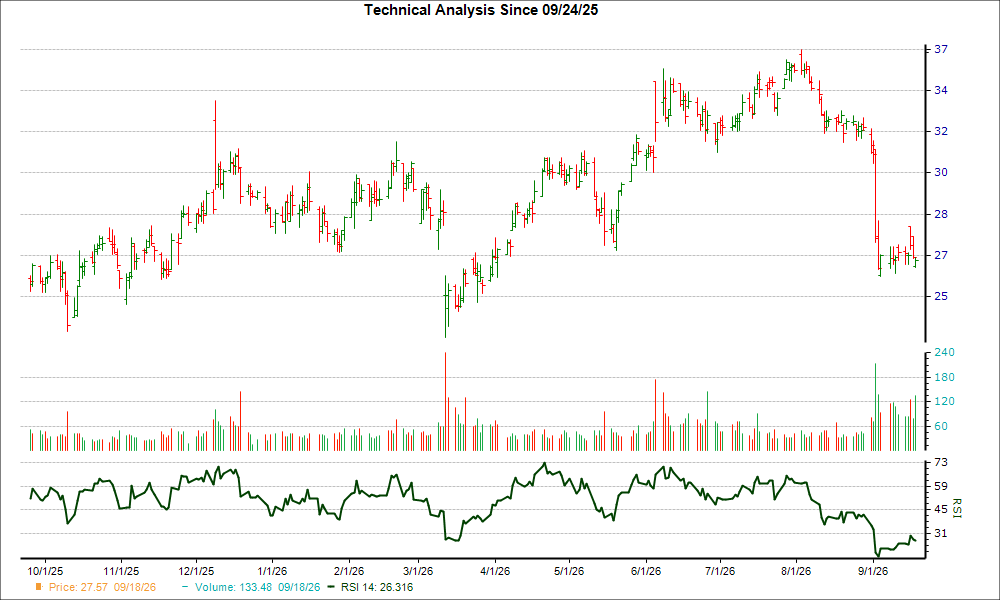Click the teal Volume legend dash marker
This screenshot has height=600, width=1000.
coord(185,587)
